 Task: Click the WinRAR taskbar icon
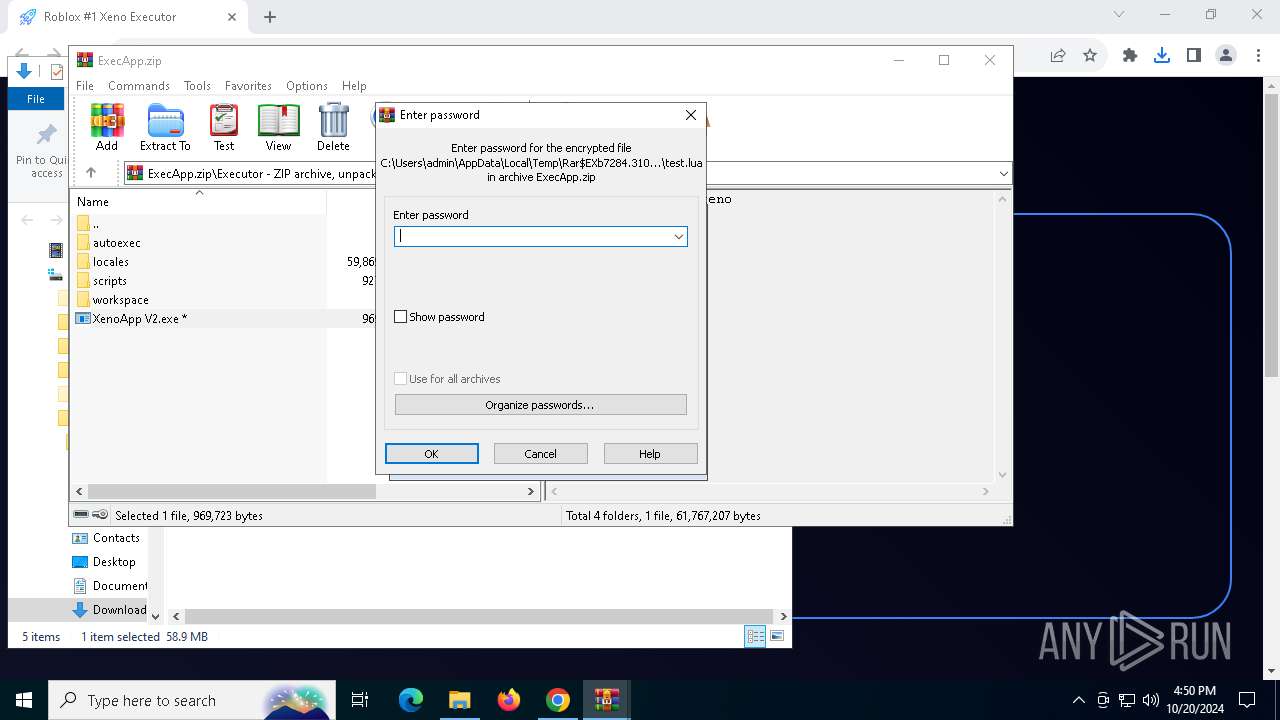click(x=607, y=700)
